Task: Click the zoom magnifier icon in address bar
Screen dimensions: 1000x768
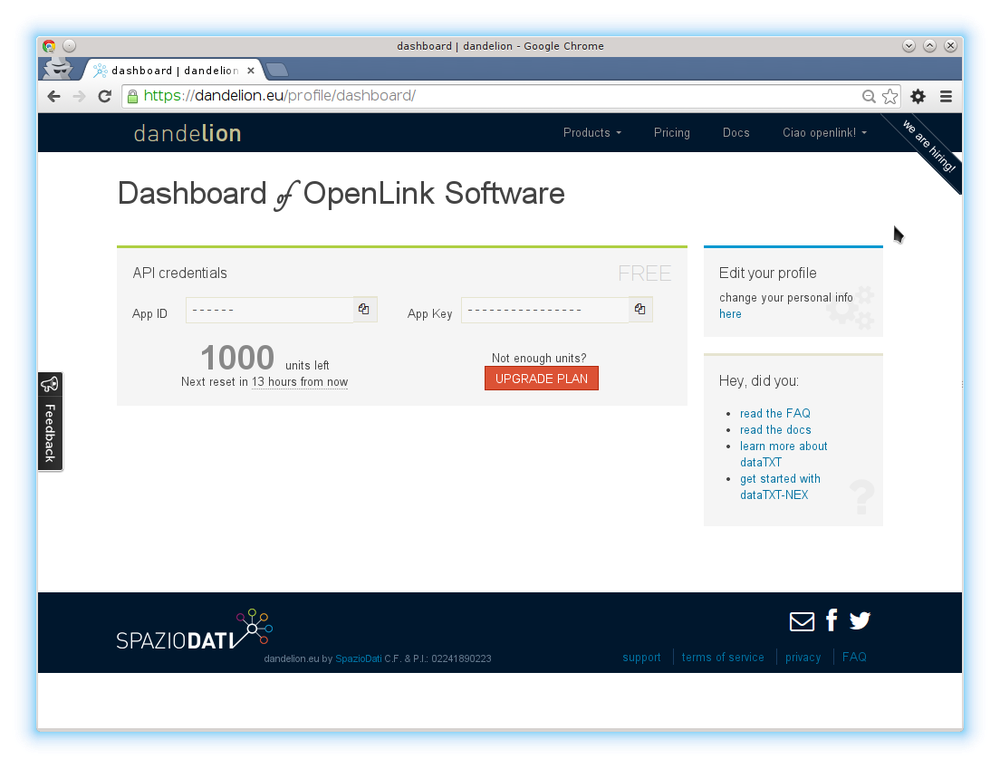Action: [869, 96]
